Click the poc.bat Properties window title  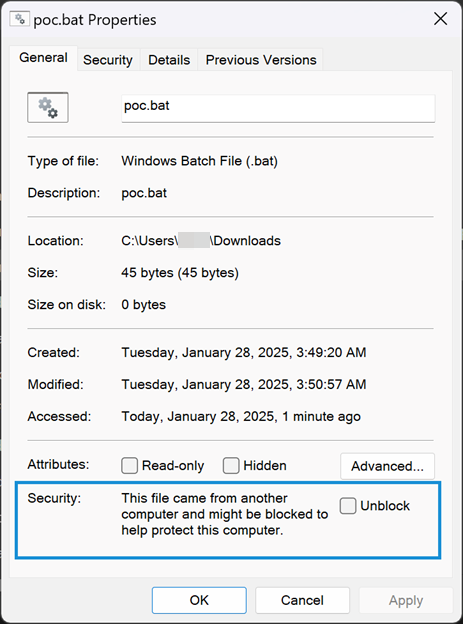pos(95,20)
